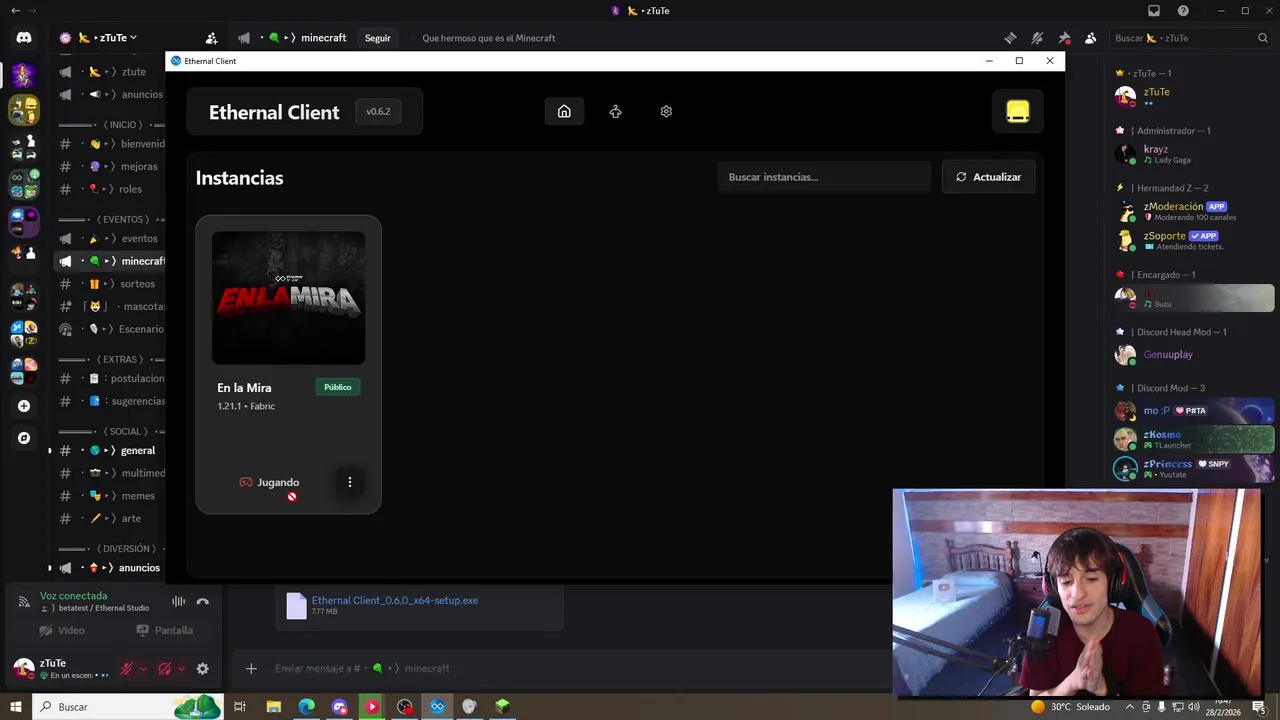Open the roles channel
Image resolution: width=1280 pixels, height=720 pixels.
click(x=110, y=189)
